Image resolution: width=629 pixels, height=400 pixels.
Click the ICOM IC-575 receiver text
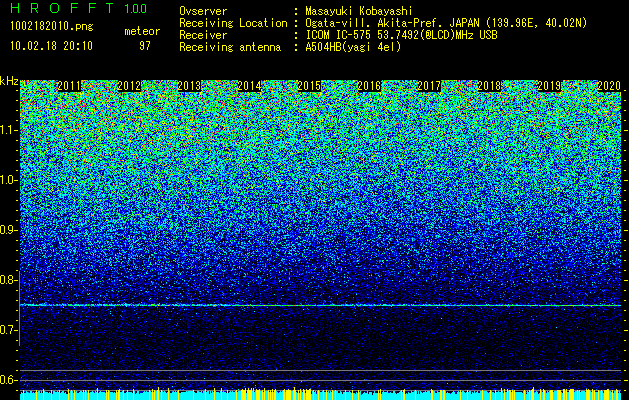[x=401, y=35]
